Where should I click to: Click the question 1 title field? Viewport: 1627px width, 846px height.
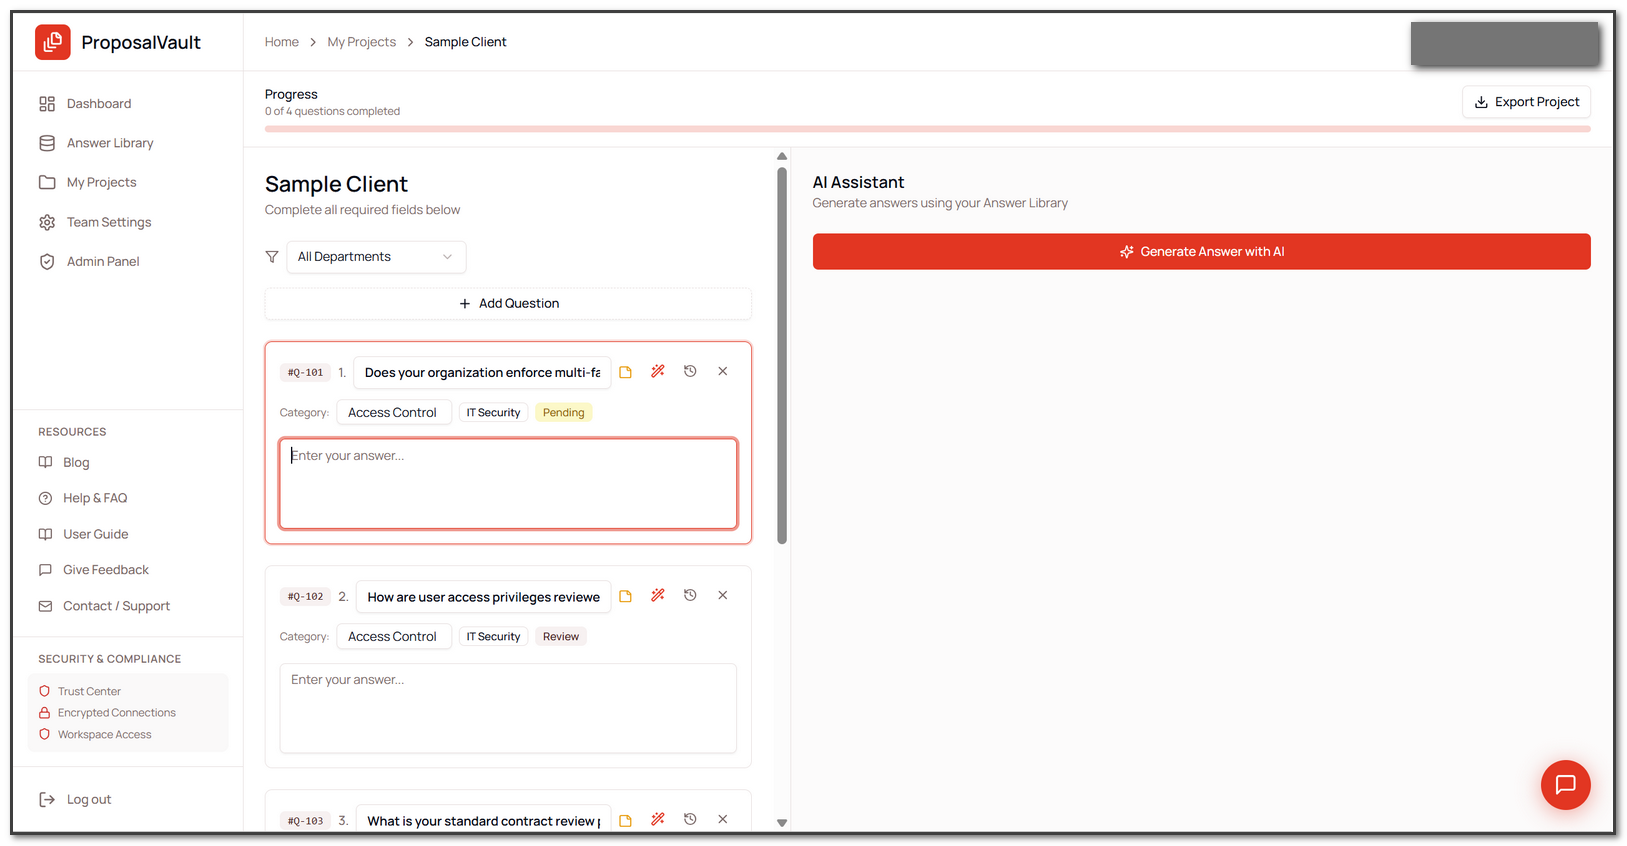click(x=482, y=373)
